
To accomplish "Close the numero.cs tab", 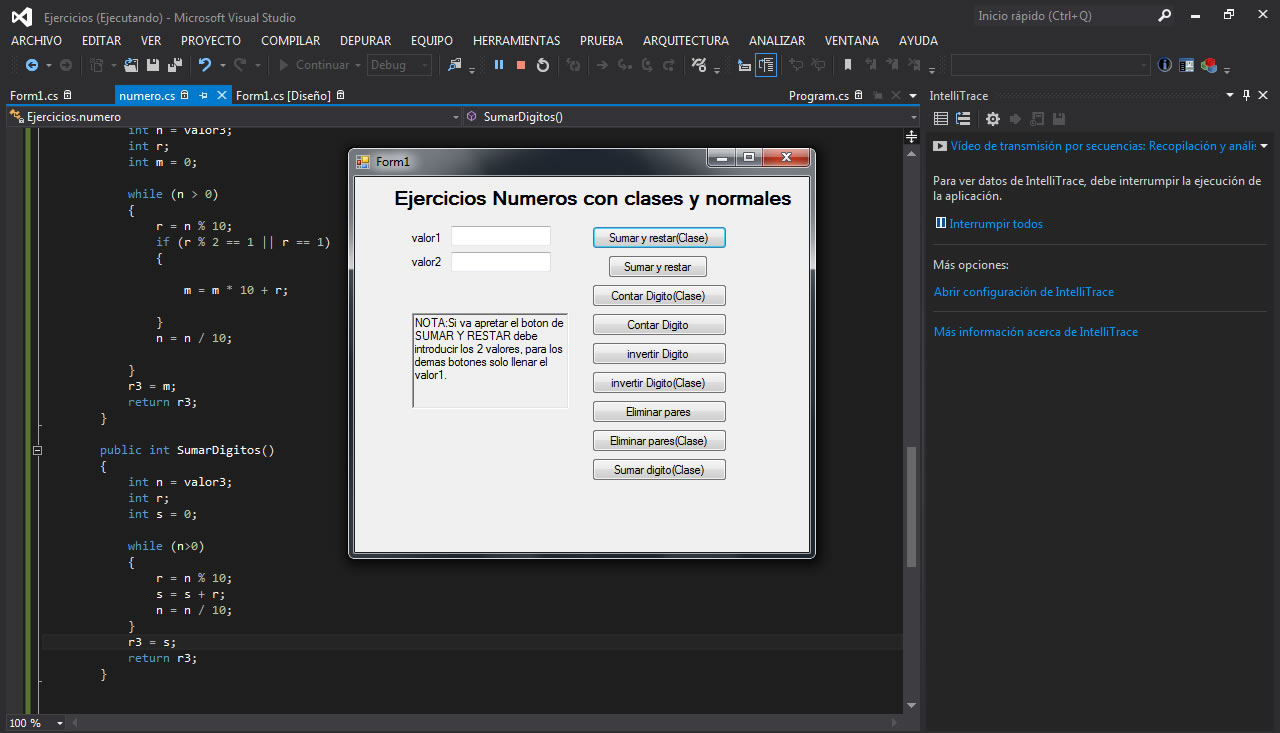I will click(x=222, y=95).
